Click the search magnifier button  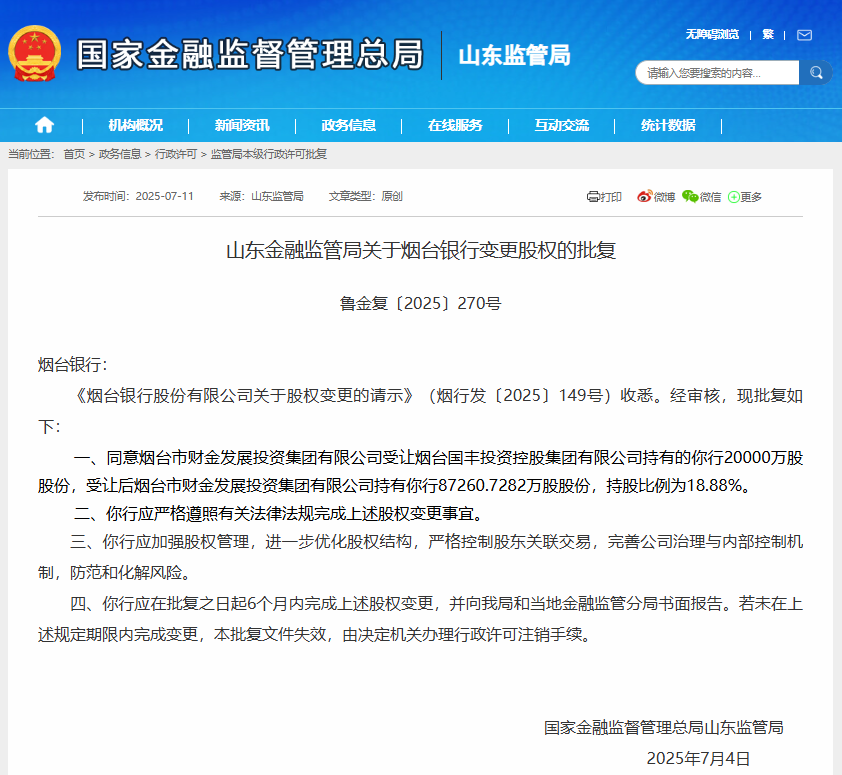816,73
